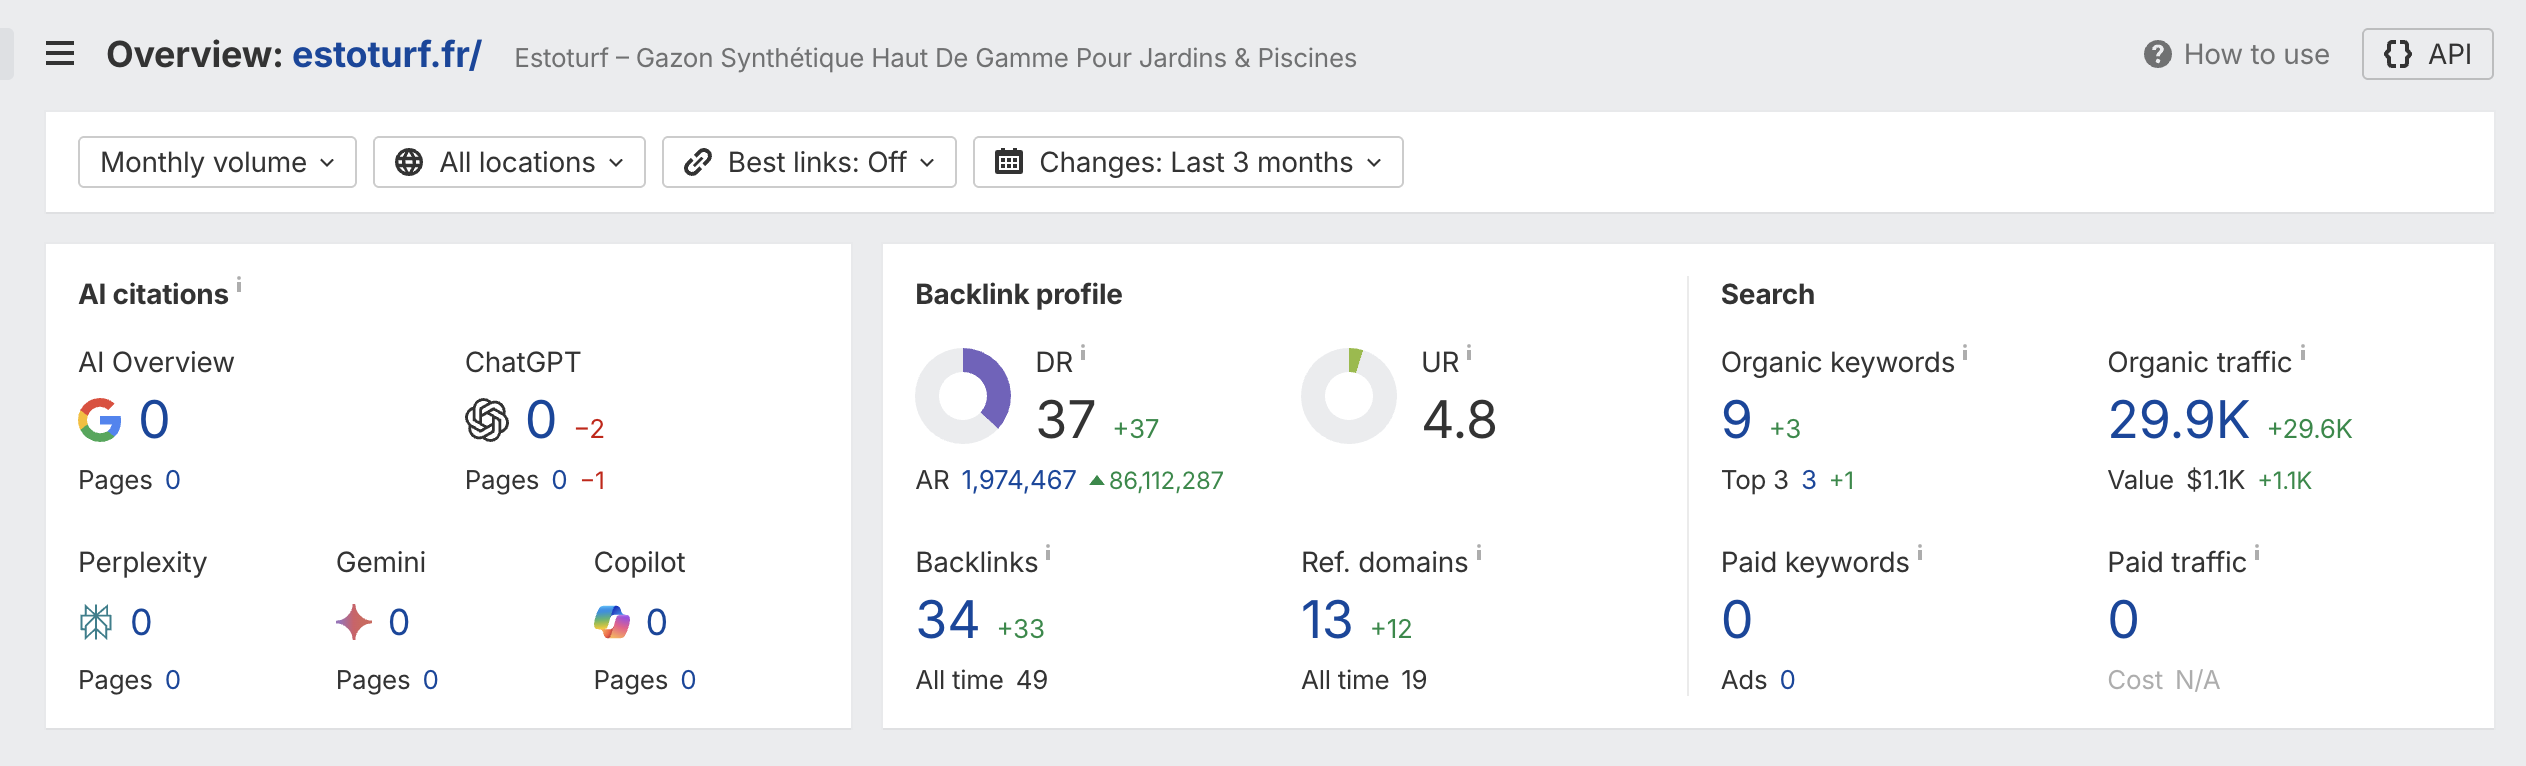
Task: Click the Gemini sparkle icon
Action: (354, 622)
